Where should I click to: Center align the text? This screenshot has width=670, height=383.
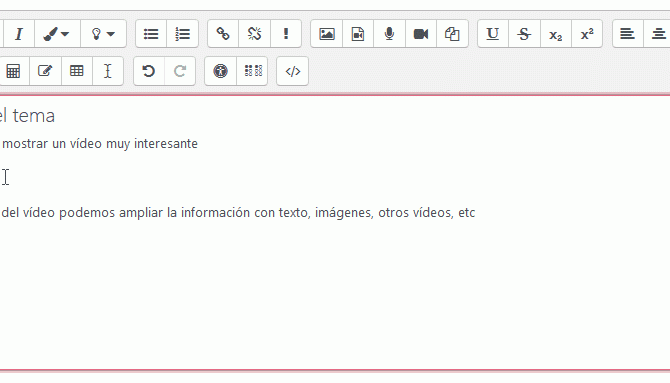pyautogui.click(x=658, y=34)
